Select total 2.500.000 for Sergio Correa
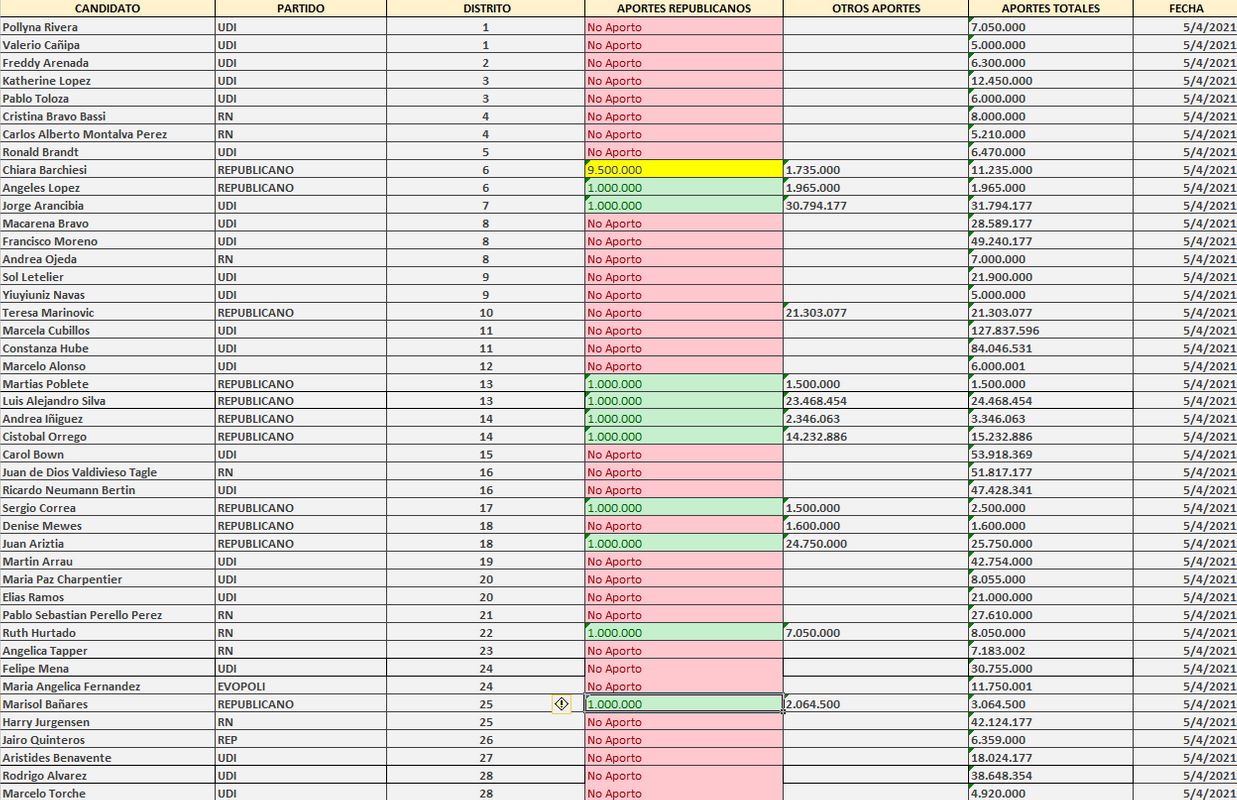The image size is (1237, 800). point(1051,508)
